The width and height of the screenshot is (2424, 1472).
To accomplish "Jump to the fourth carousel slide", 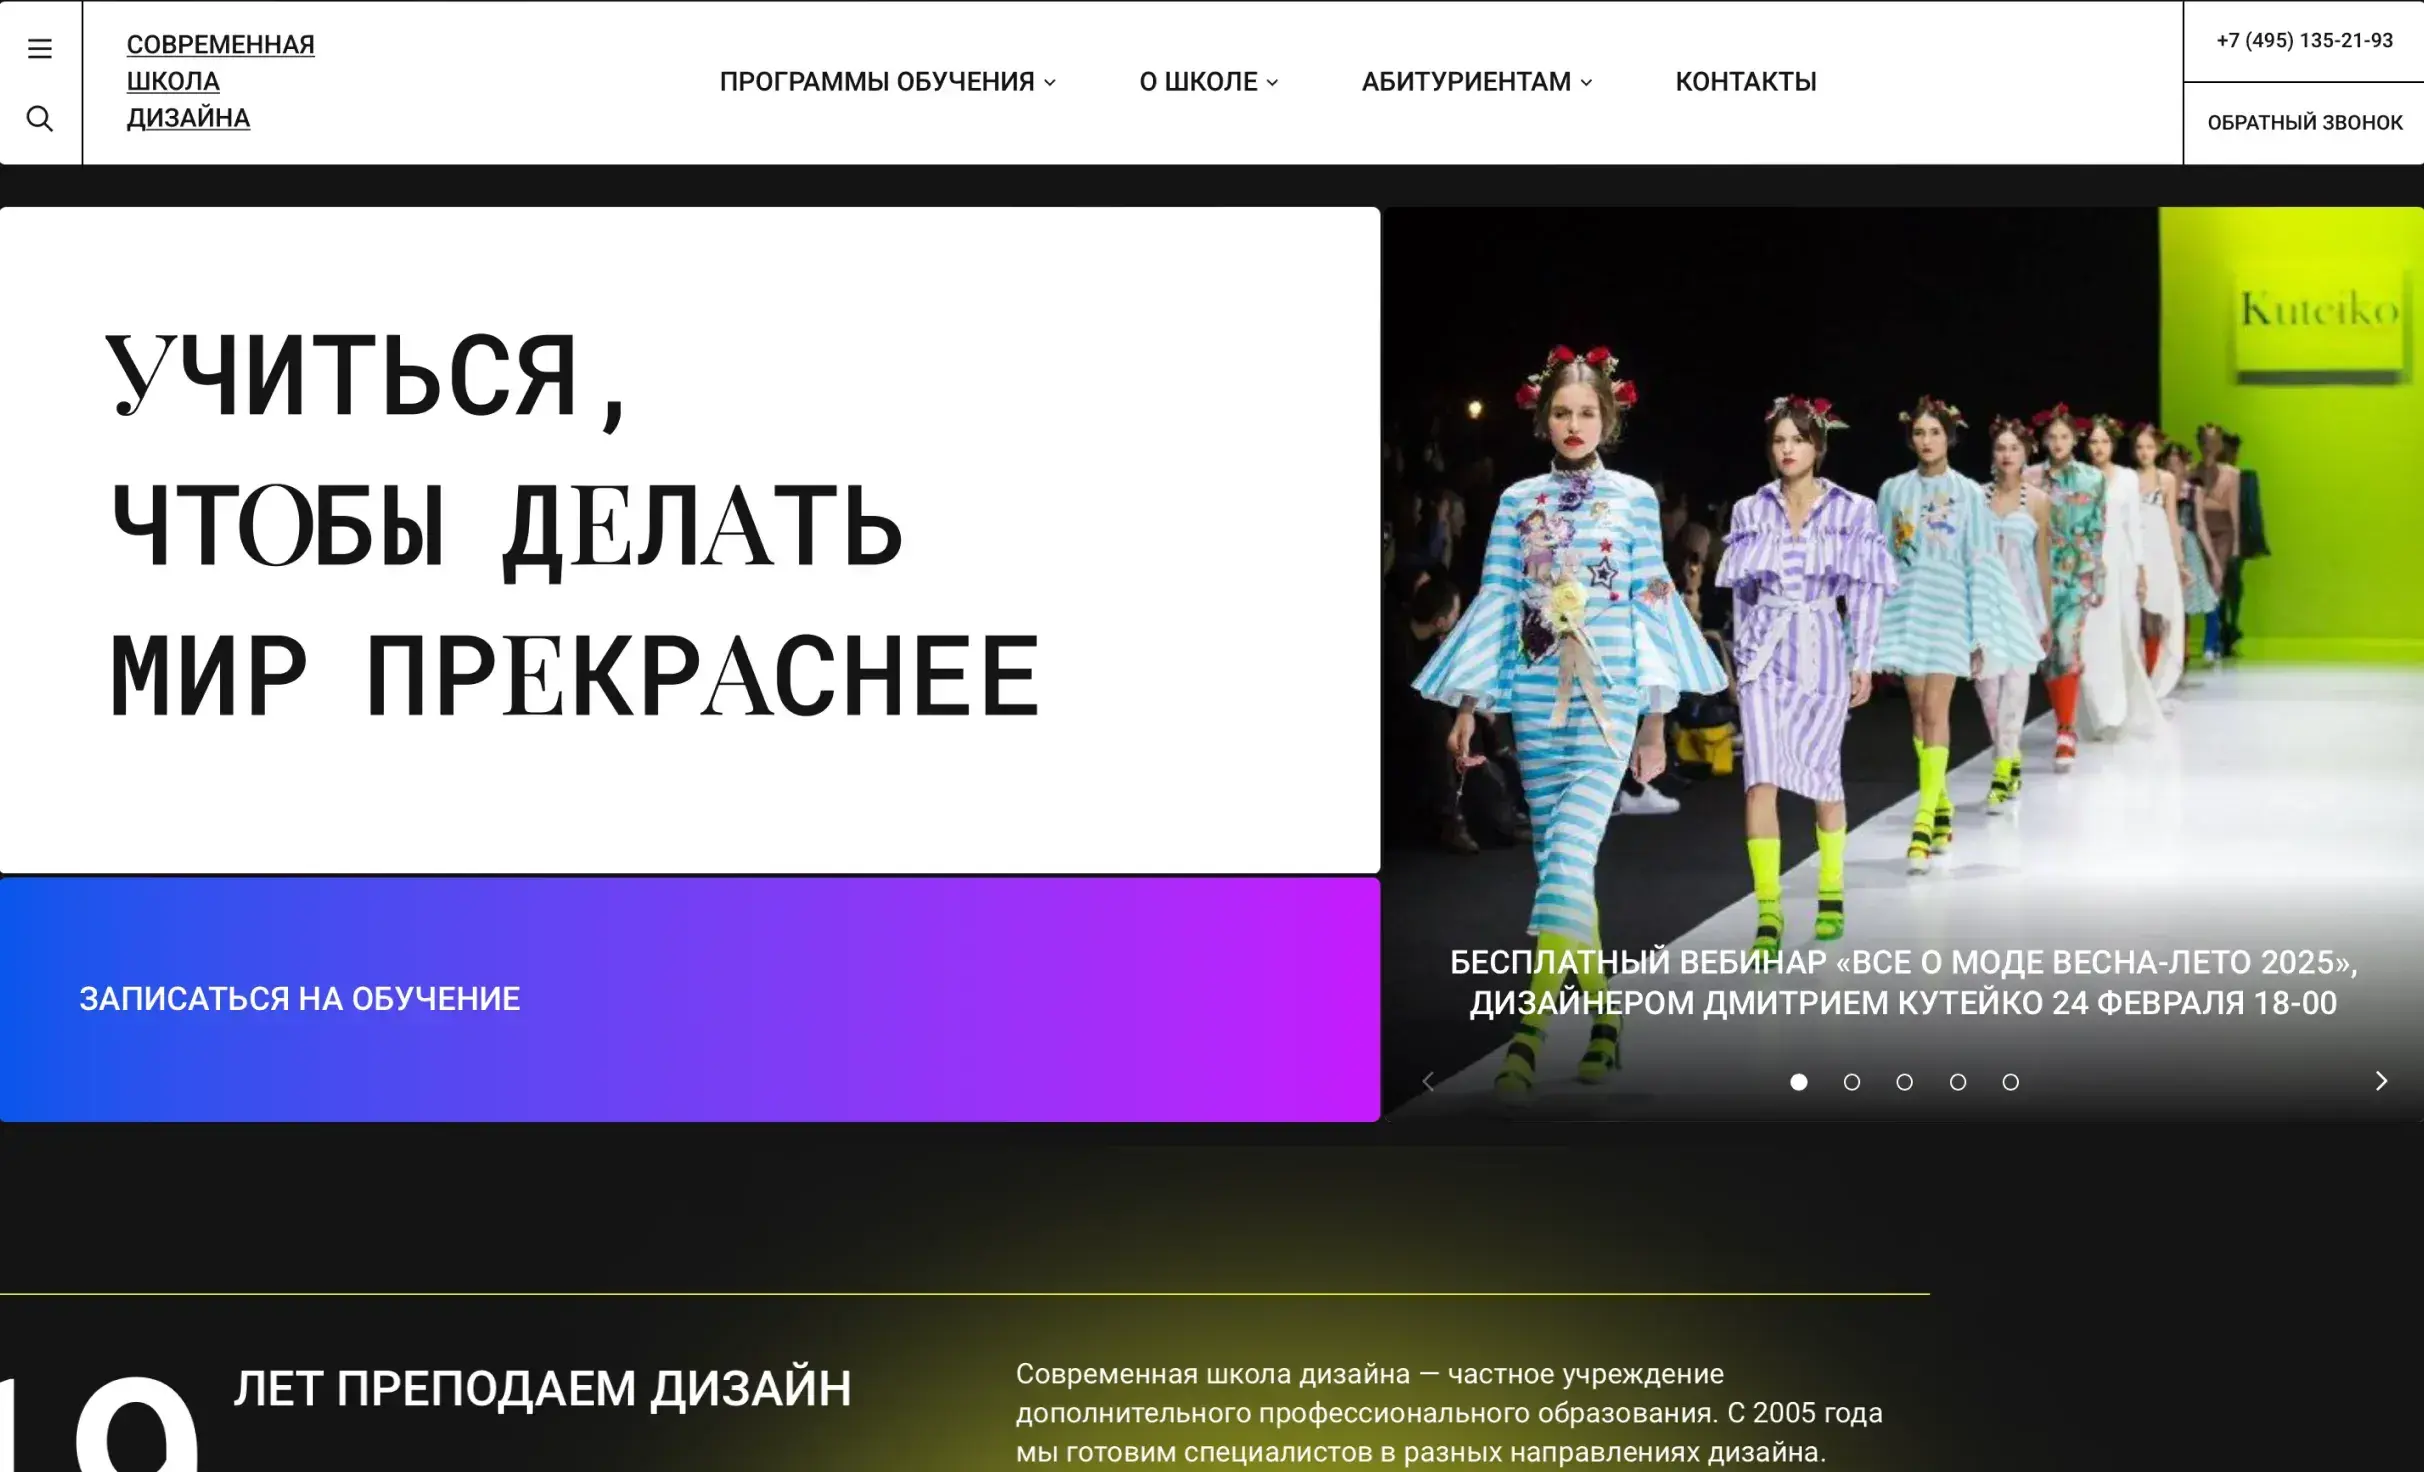I will pyautogui.click(x=1959, y=1082).
